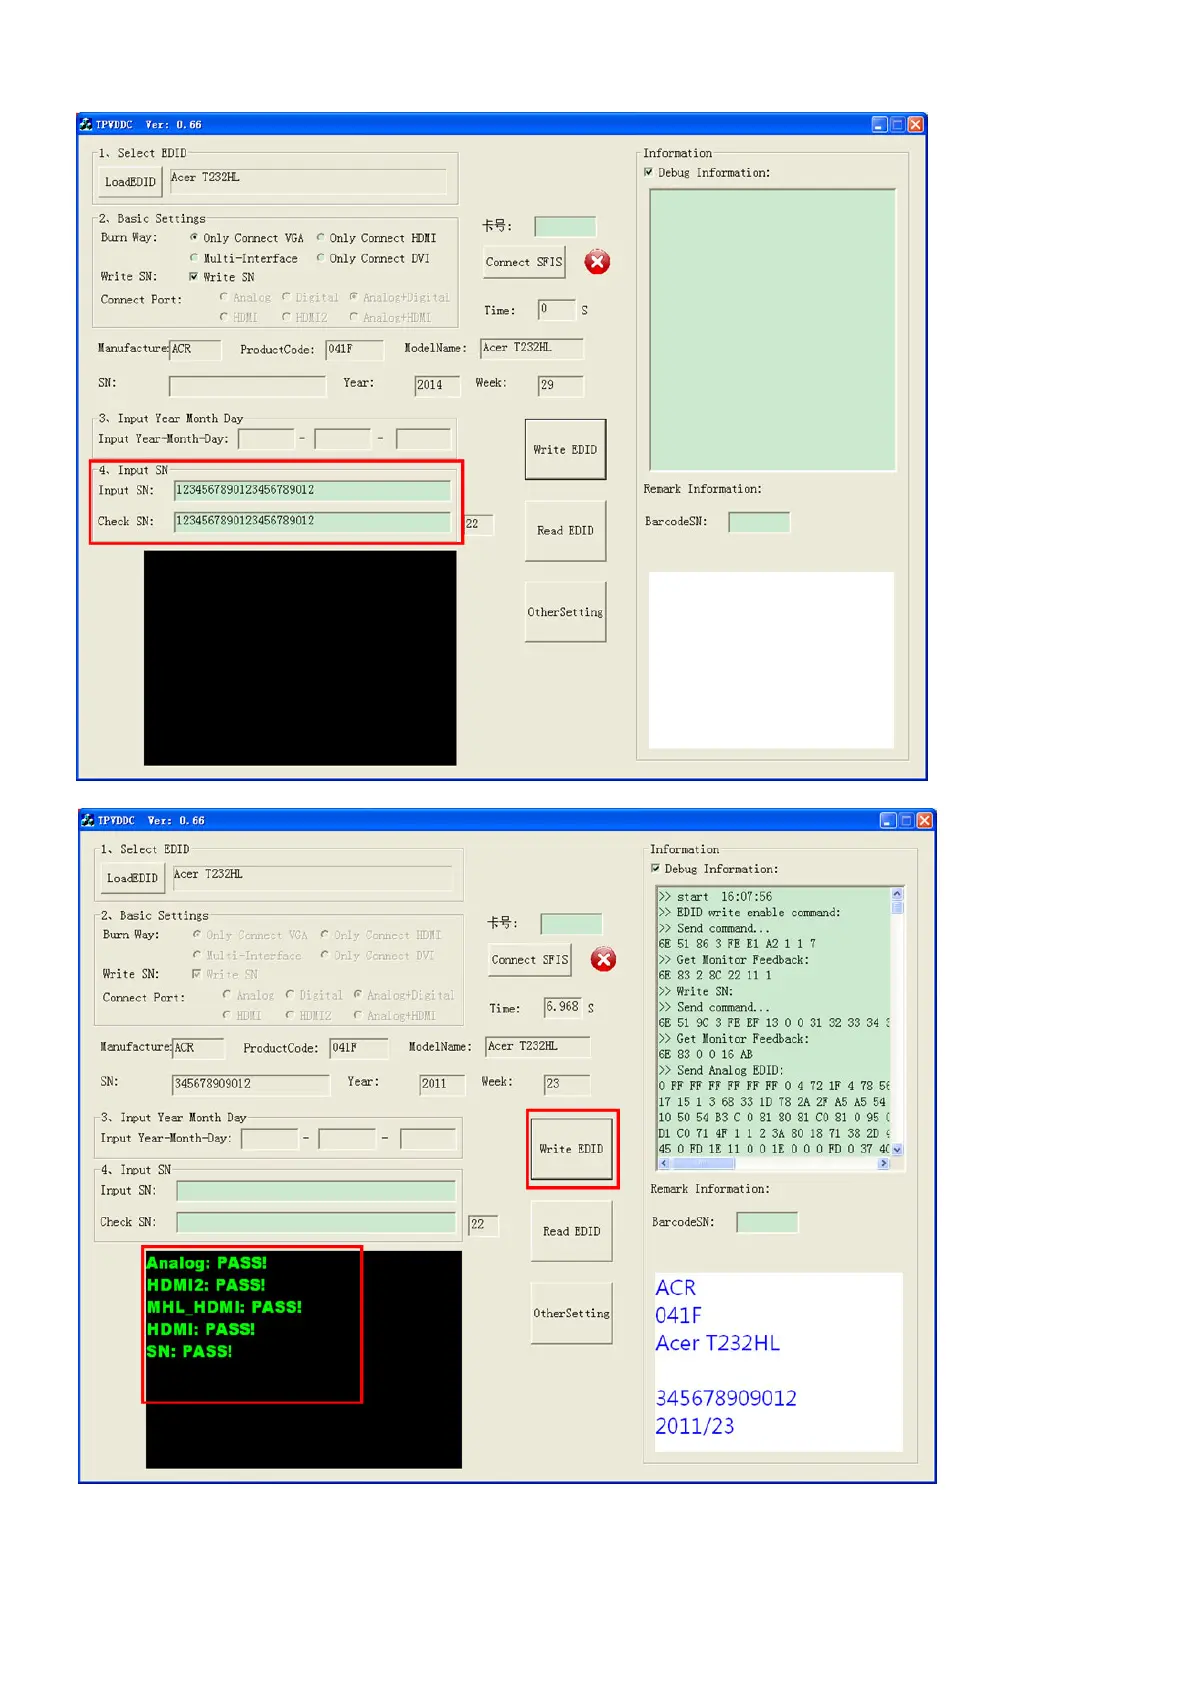Select Only Connect DVI in upper window
The height and width of the screenshot is (1684, 1190).
click(373, 258)
